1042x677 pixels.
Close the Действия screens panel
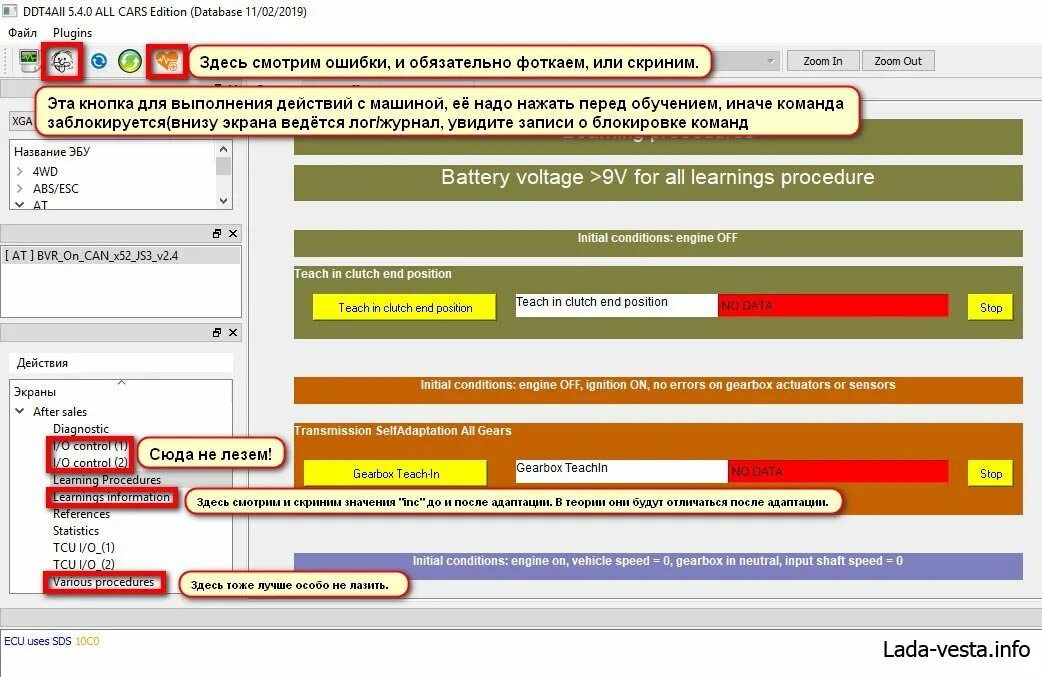pyautogui.click(x=233, y=332)
